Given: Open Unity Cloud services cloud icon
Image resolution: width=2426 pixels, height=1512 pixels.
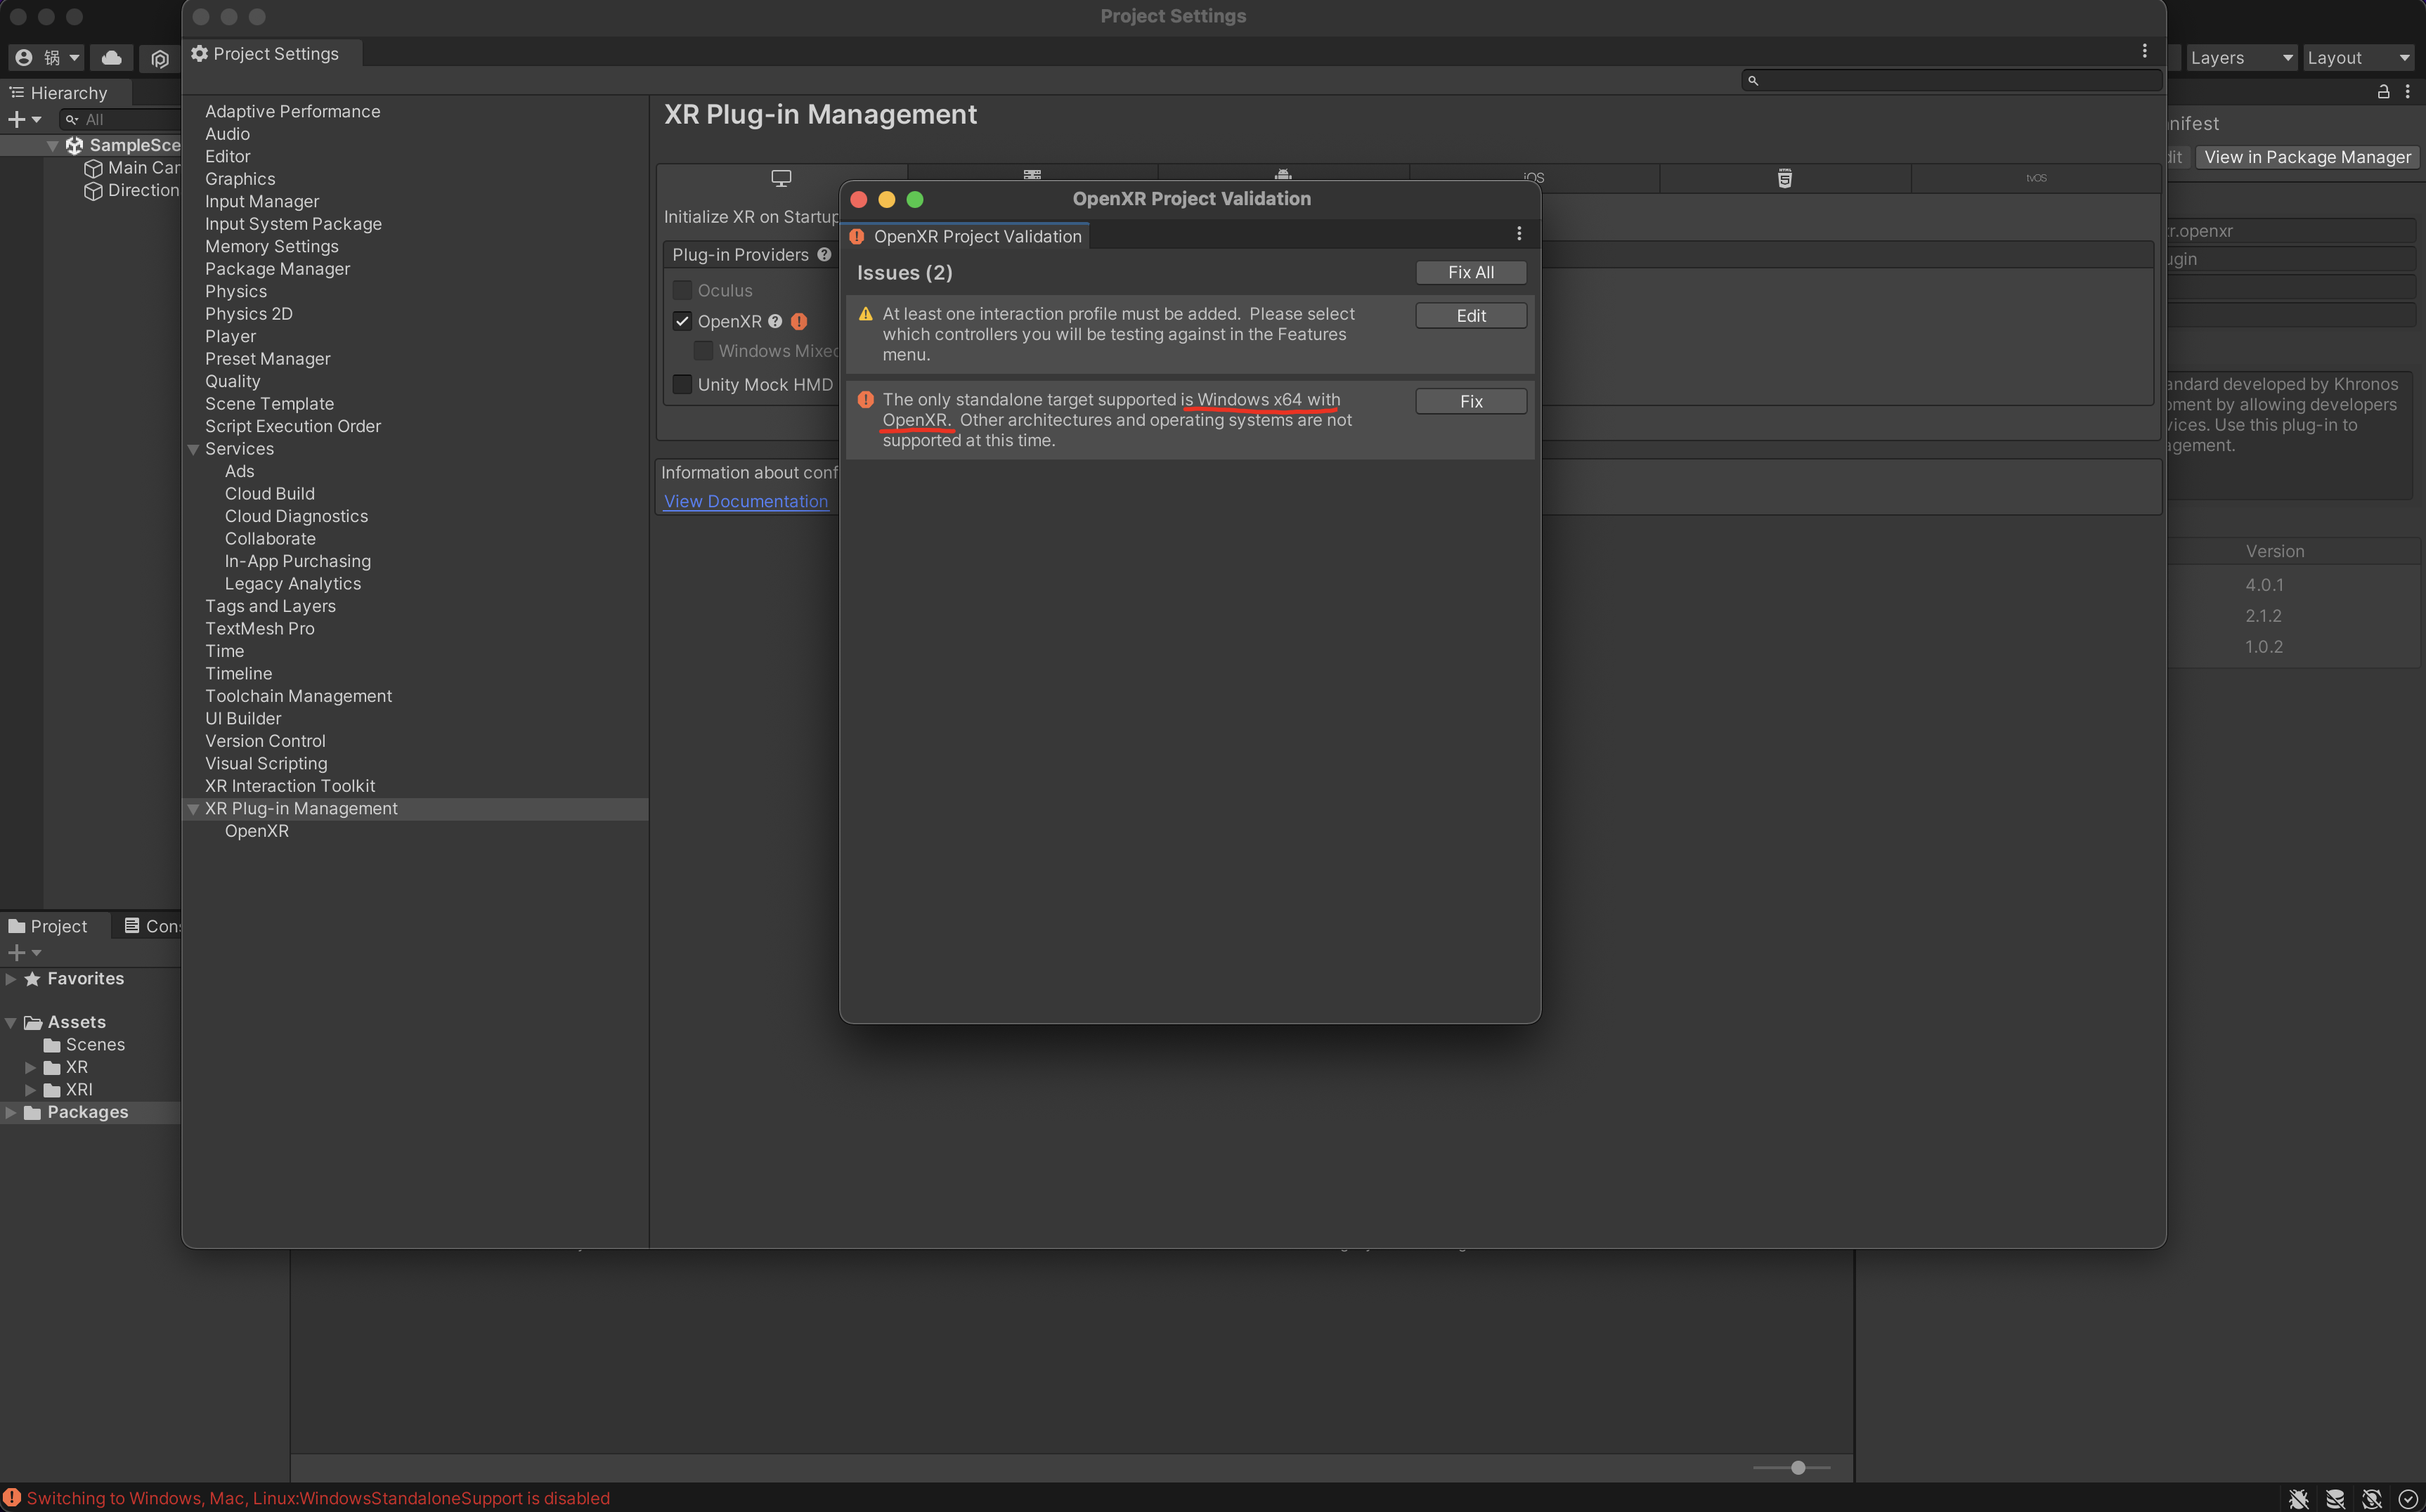Looking at the screenshot, I should pos(112,58).
